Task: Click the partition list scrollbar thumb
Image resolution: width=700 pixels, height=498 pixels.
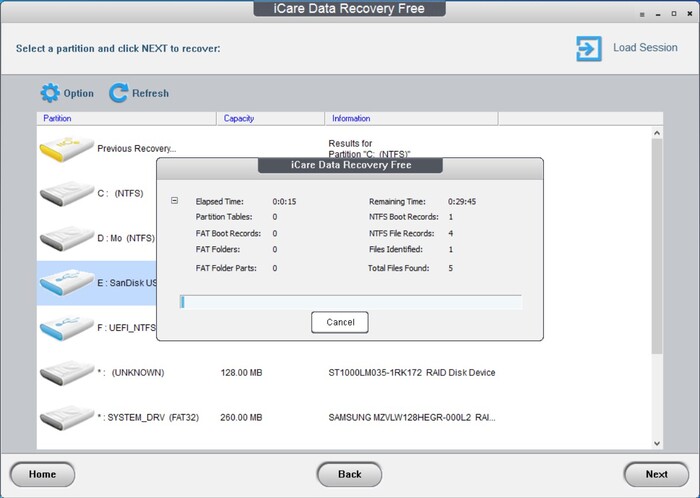Action: click(x=657, y=246)
